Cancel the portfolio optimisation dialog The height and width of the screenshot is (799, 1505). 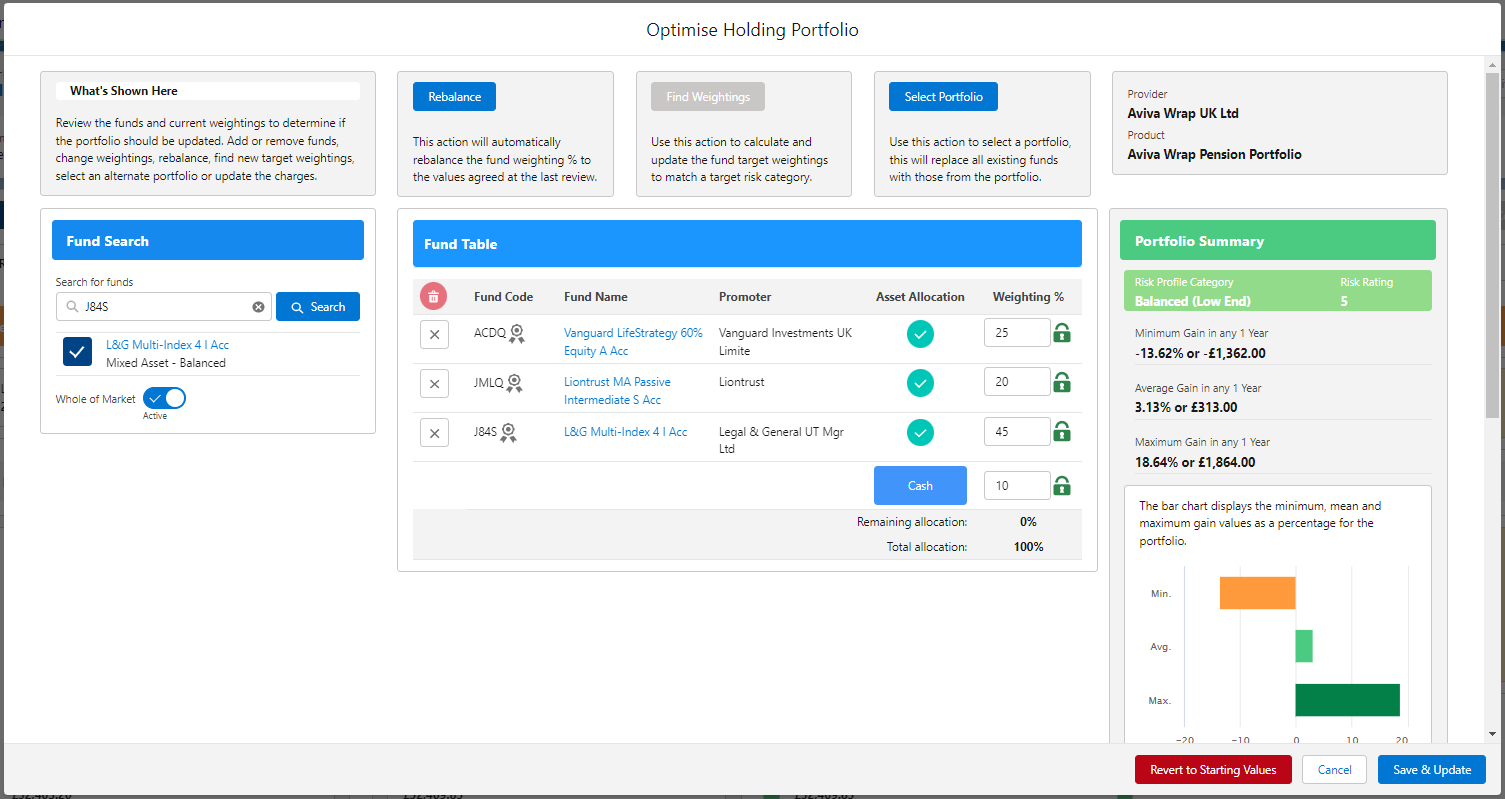[x=1334, y=770]
